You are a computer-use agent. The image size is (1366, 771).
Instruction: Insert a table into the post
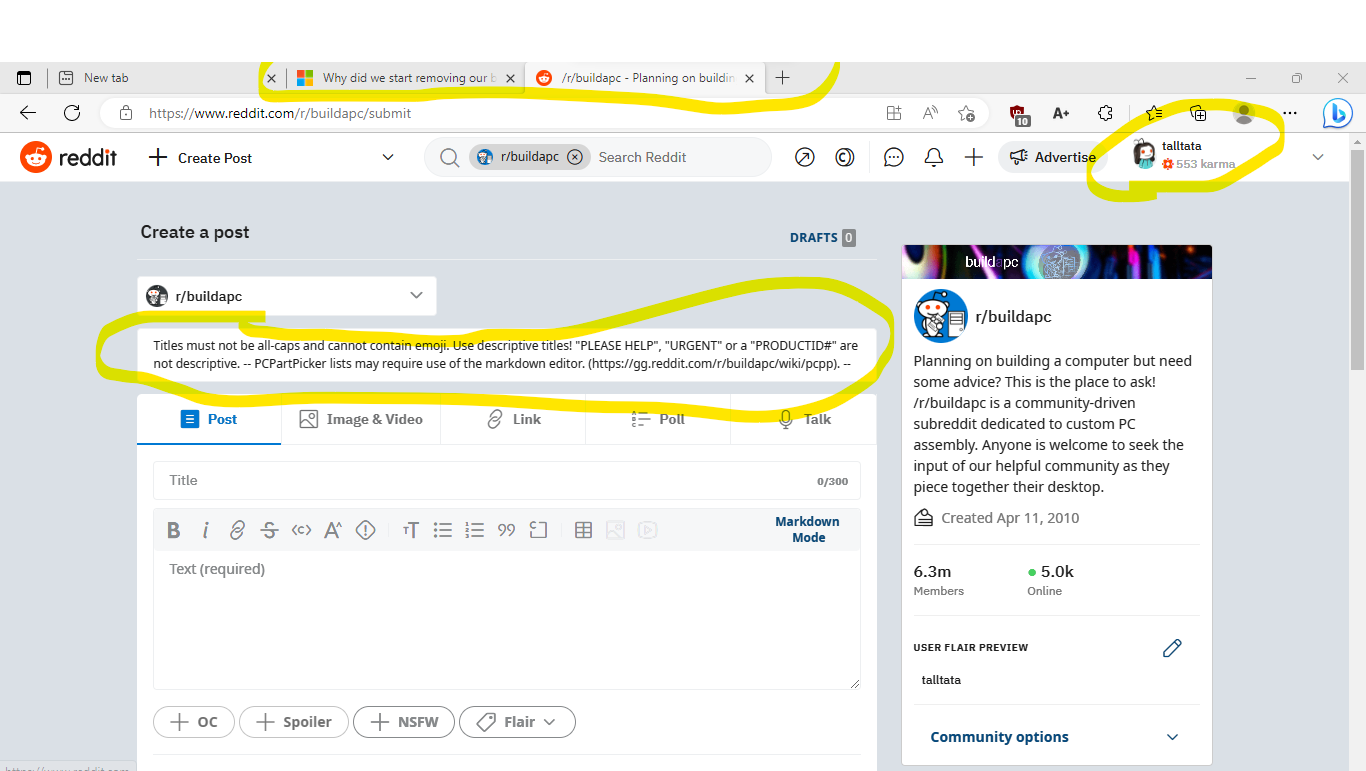coord(583,529)
